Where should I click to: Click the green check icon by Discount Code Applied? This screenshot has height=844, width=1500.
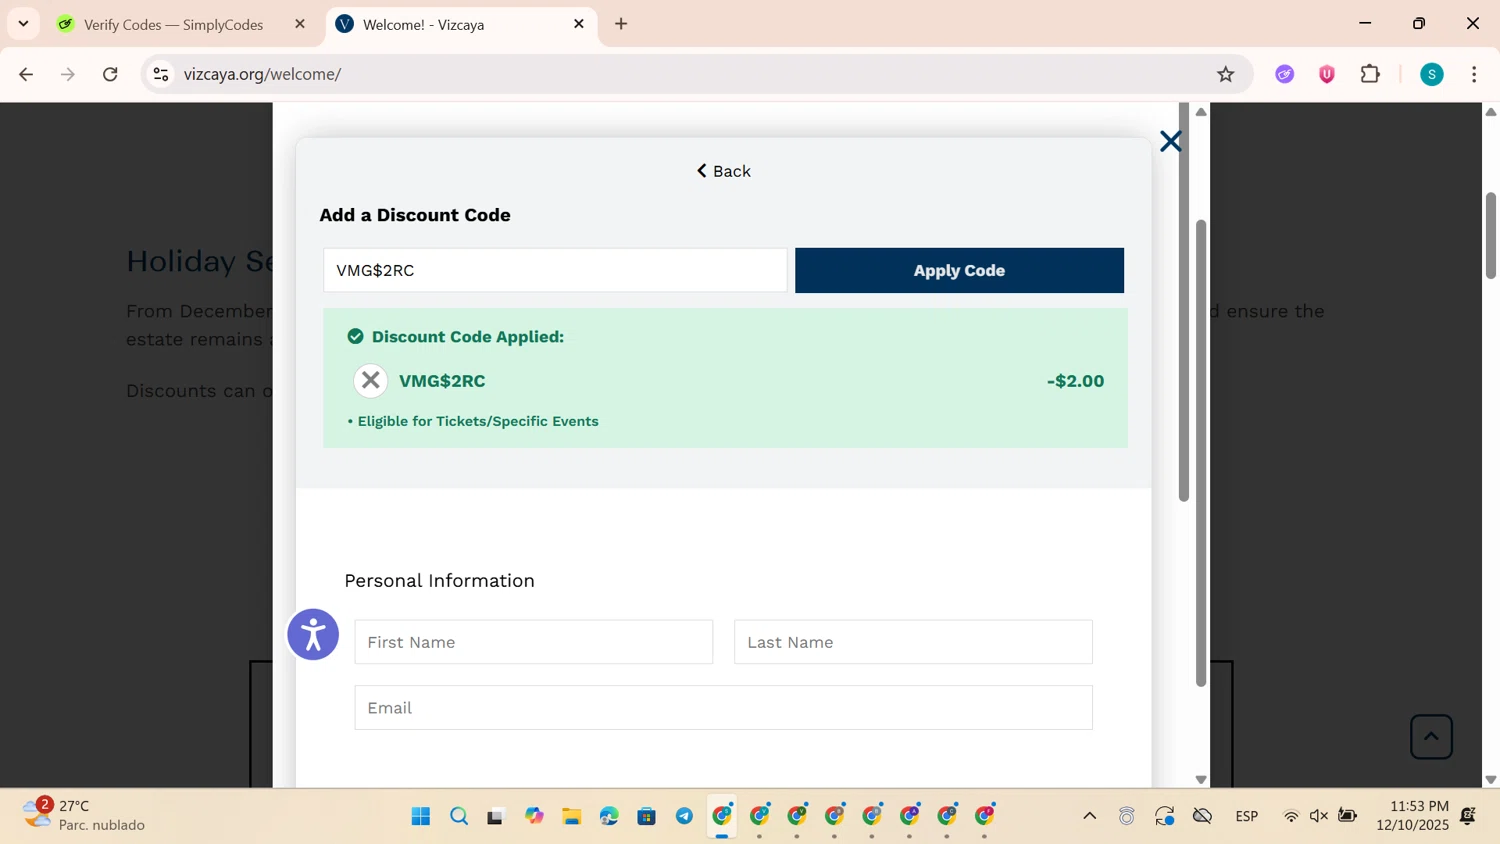pos(355,337)
